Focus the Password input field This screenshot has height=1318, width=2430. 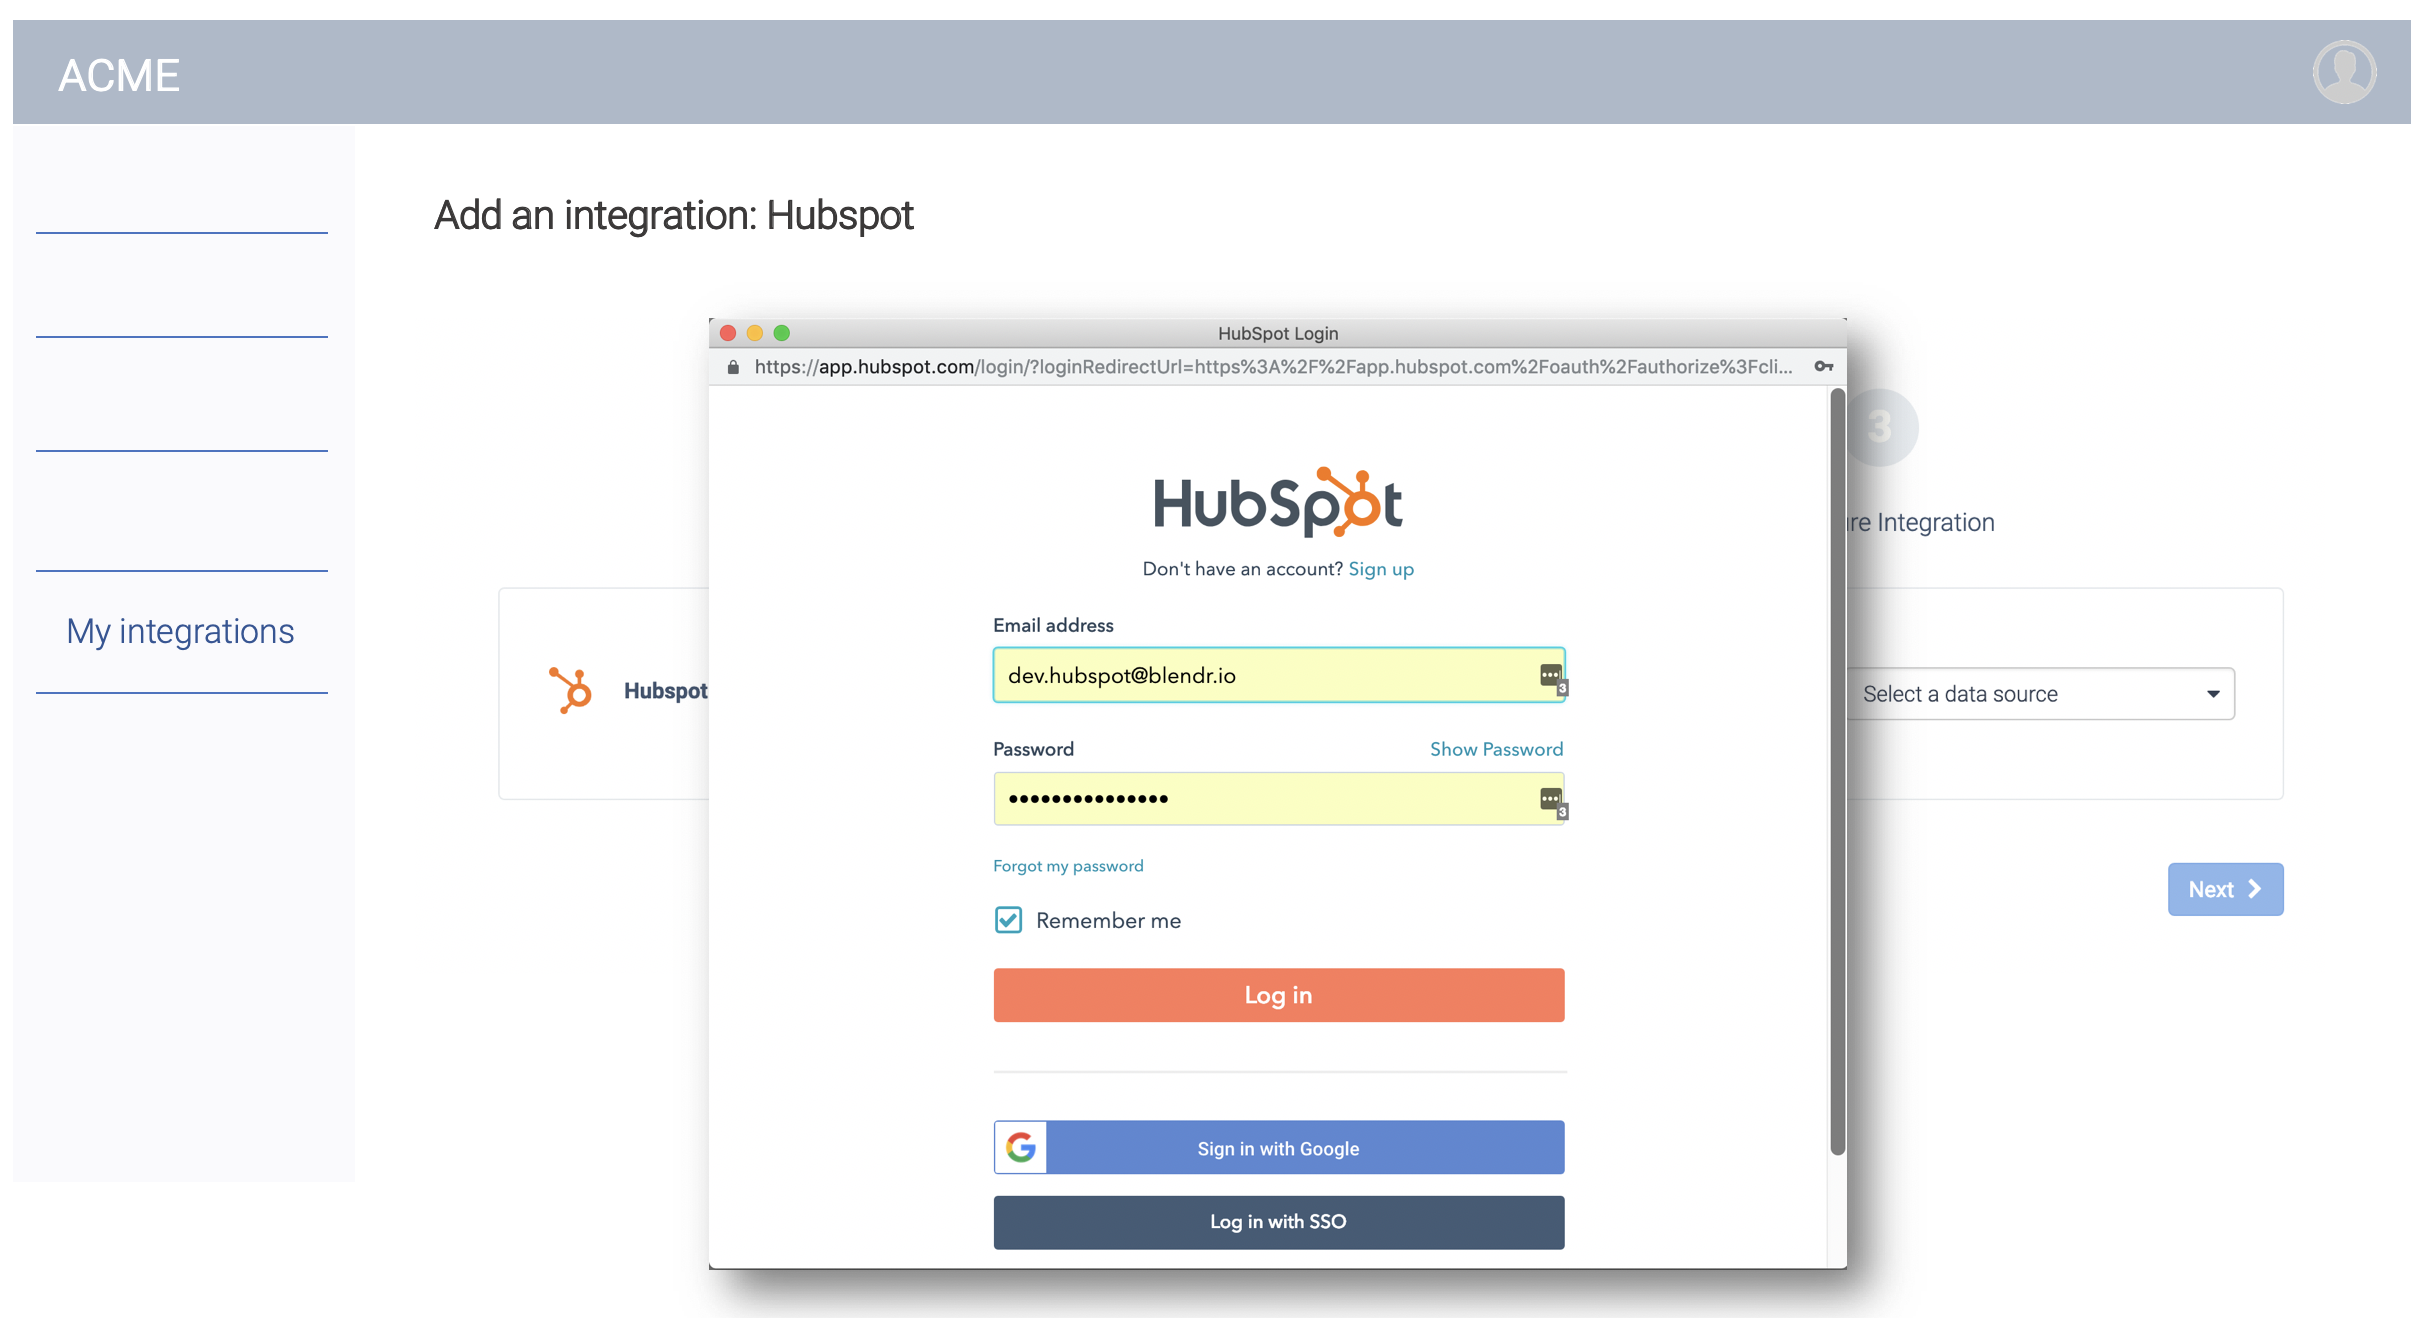point(1278,798)
